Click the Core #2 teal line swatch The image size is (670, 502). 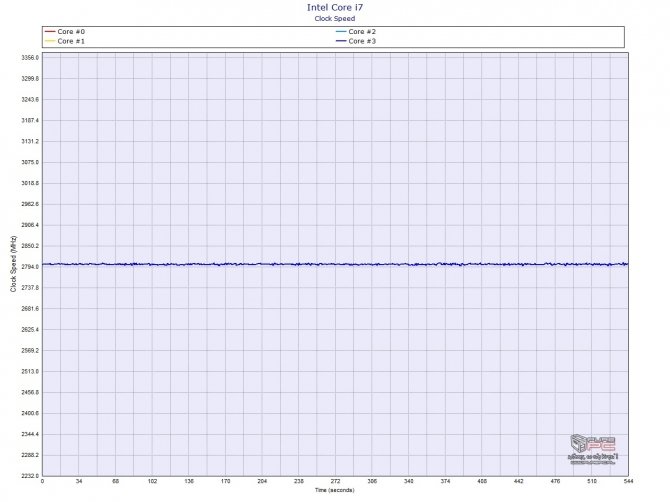[341, 32]
